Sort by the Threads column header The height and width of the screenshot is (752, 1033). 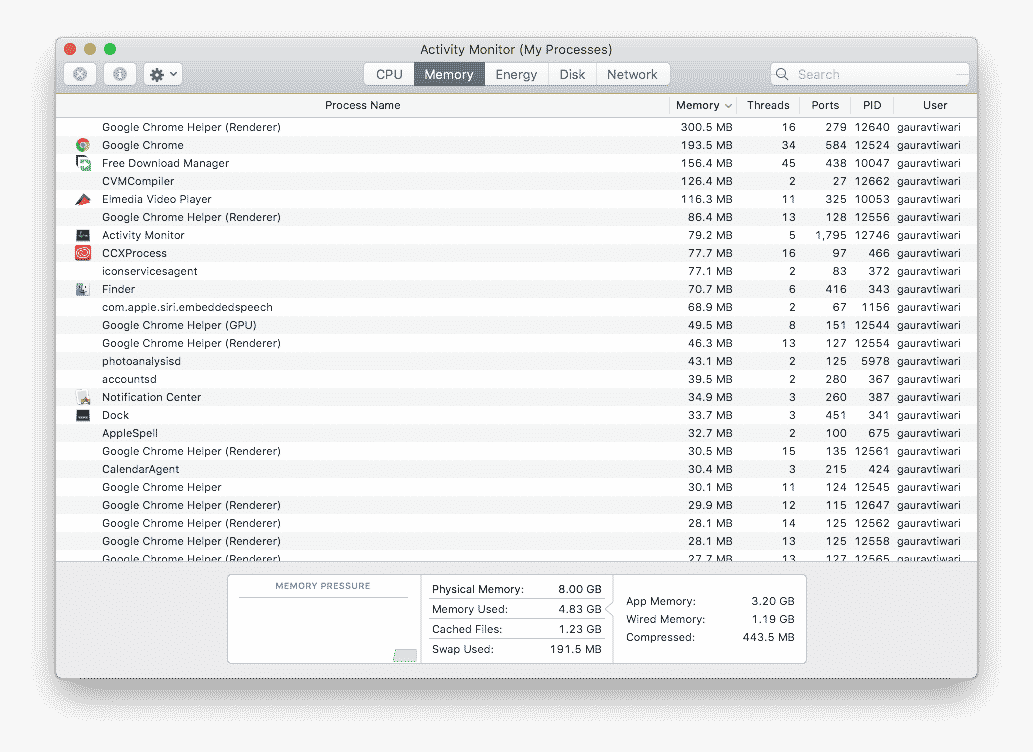tap(768, 105)
